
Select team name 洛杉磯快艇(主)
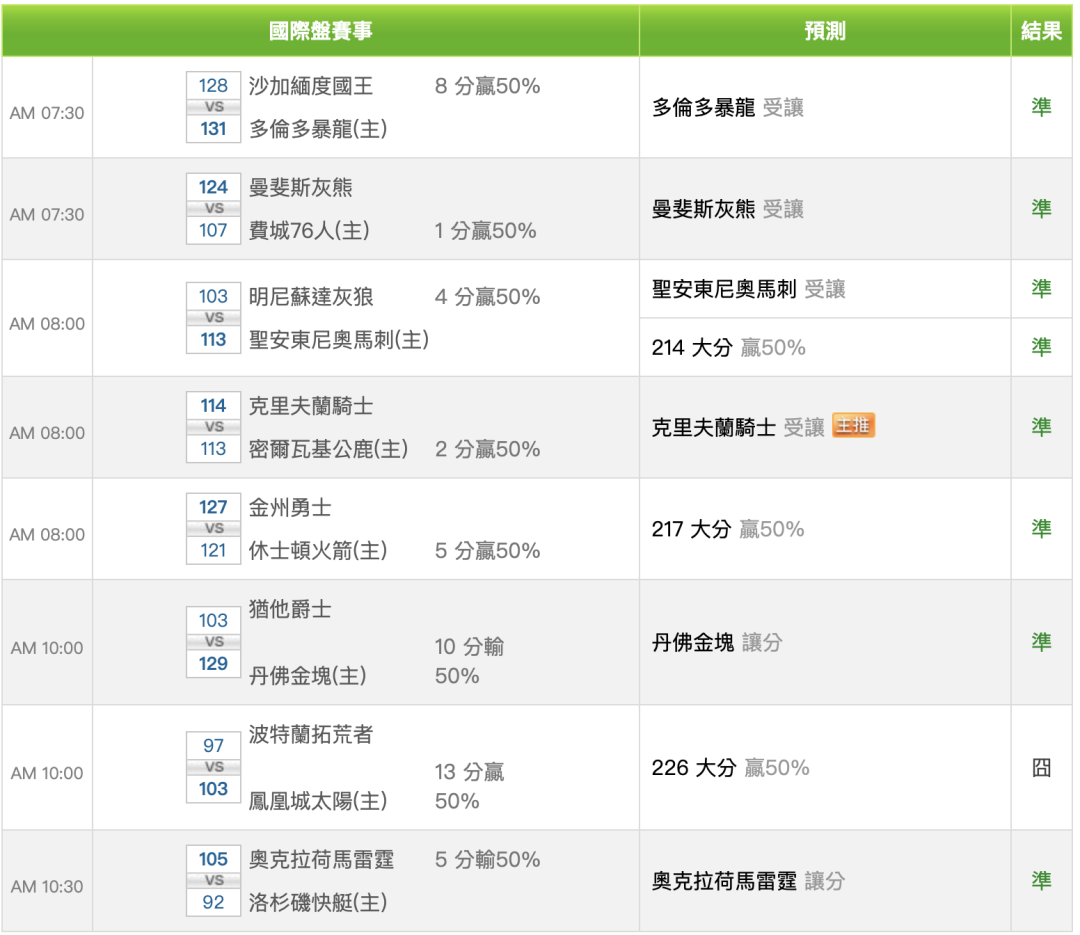(318, 903)
